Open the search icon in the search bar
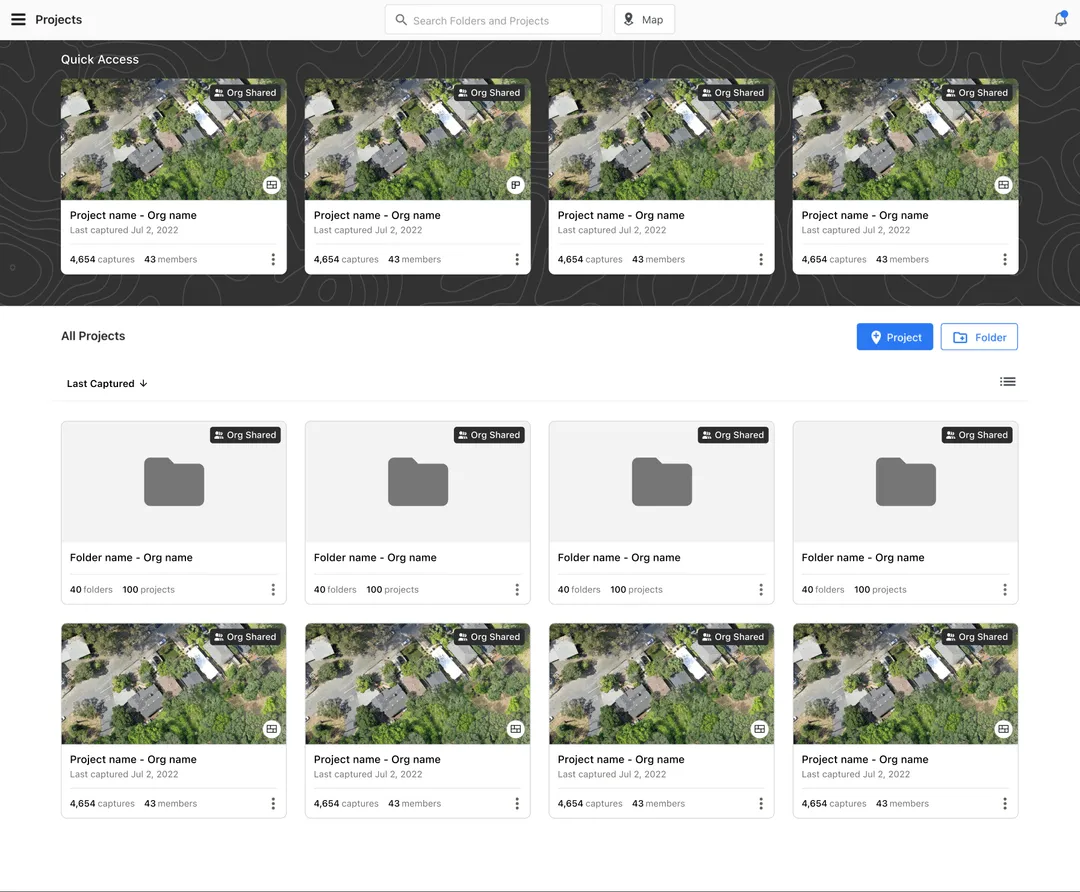Image resolution: width=1080 pixels, height=892 pixels. click(x=400, y=19)
